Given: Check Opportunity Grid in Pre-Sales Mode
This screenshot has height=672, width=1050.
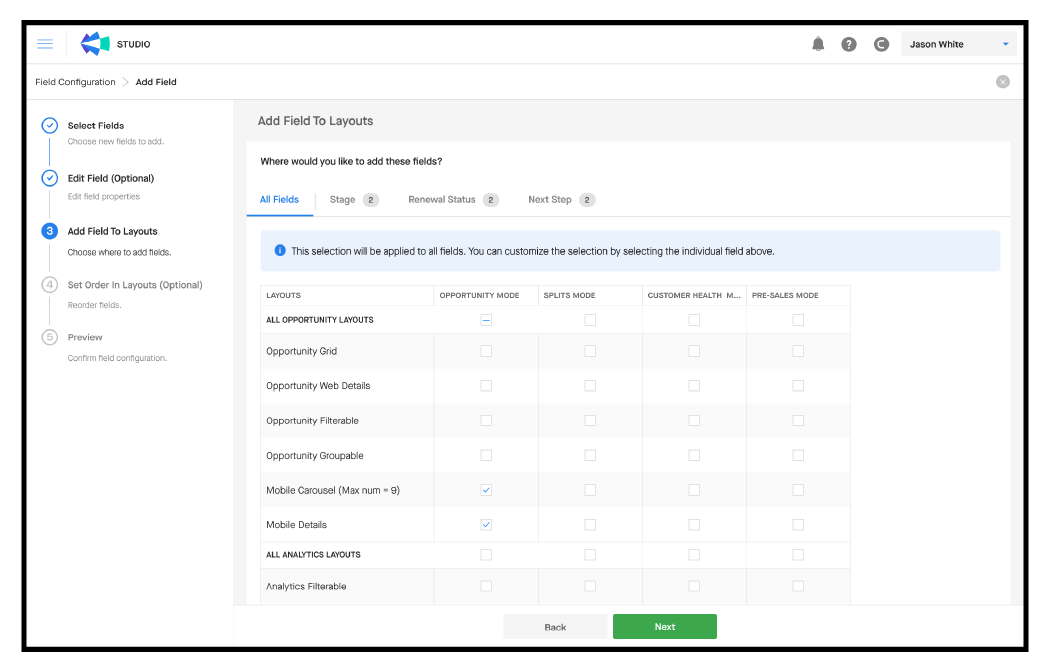Looking at the screenshot, I should (798, 351).
